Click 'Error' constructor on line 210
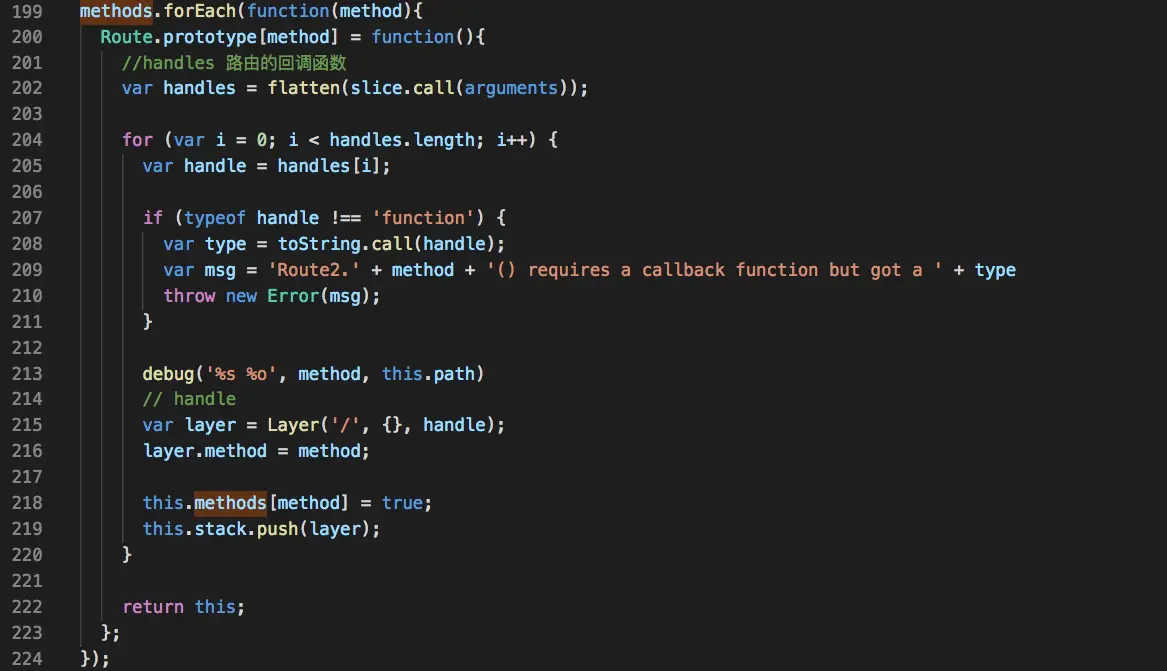Screen dimensions: 1167x671 (x=293, y=296)
